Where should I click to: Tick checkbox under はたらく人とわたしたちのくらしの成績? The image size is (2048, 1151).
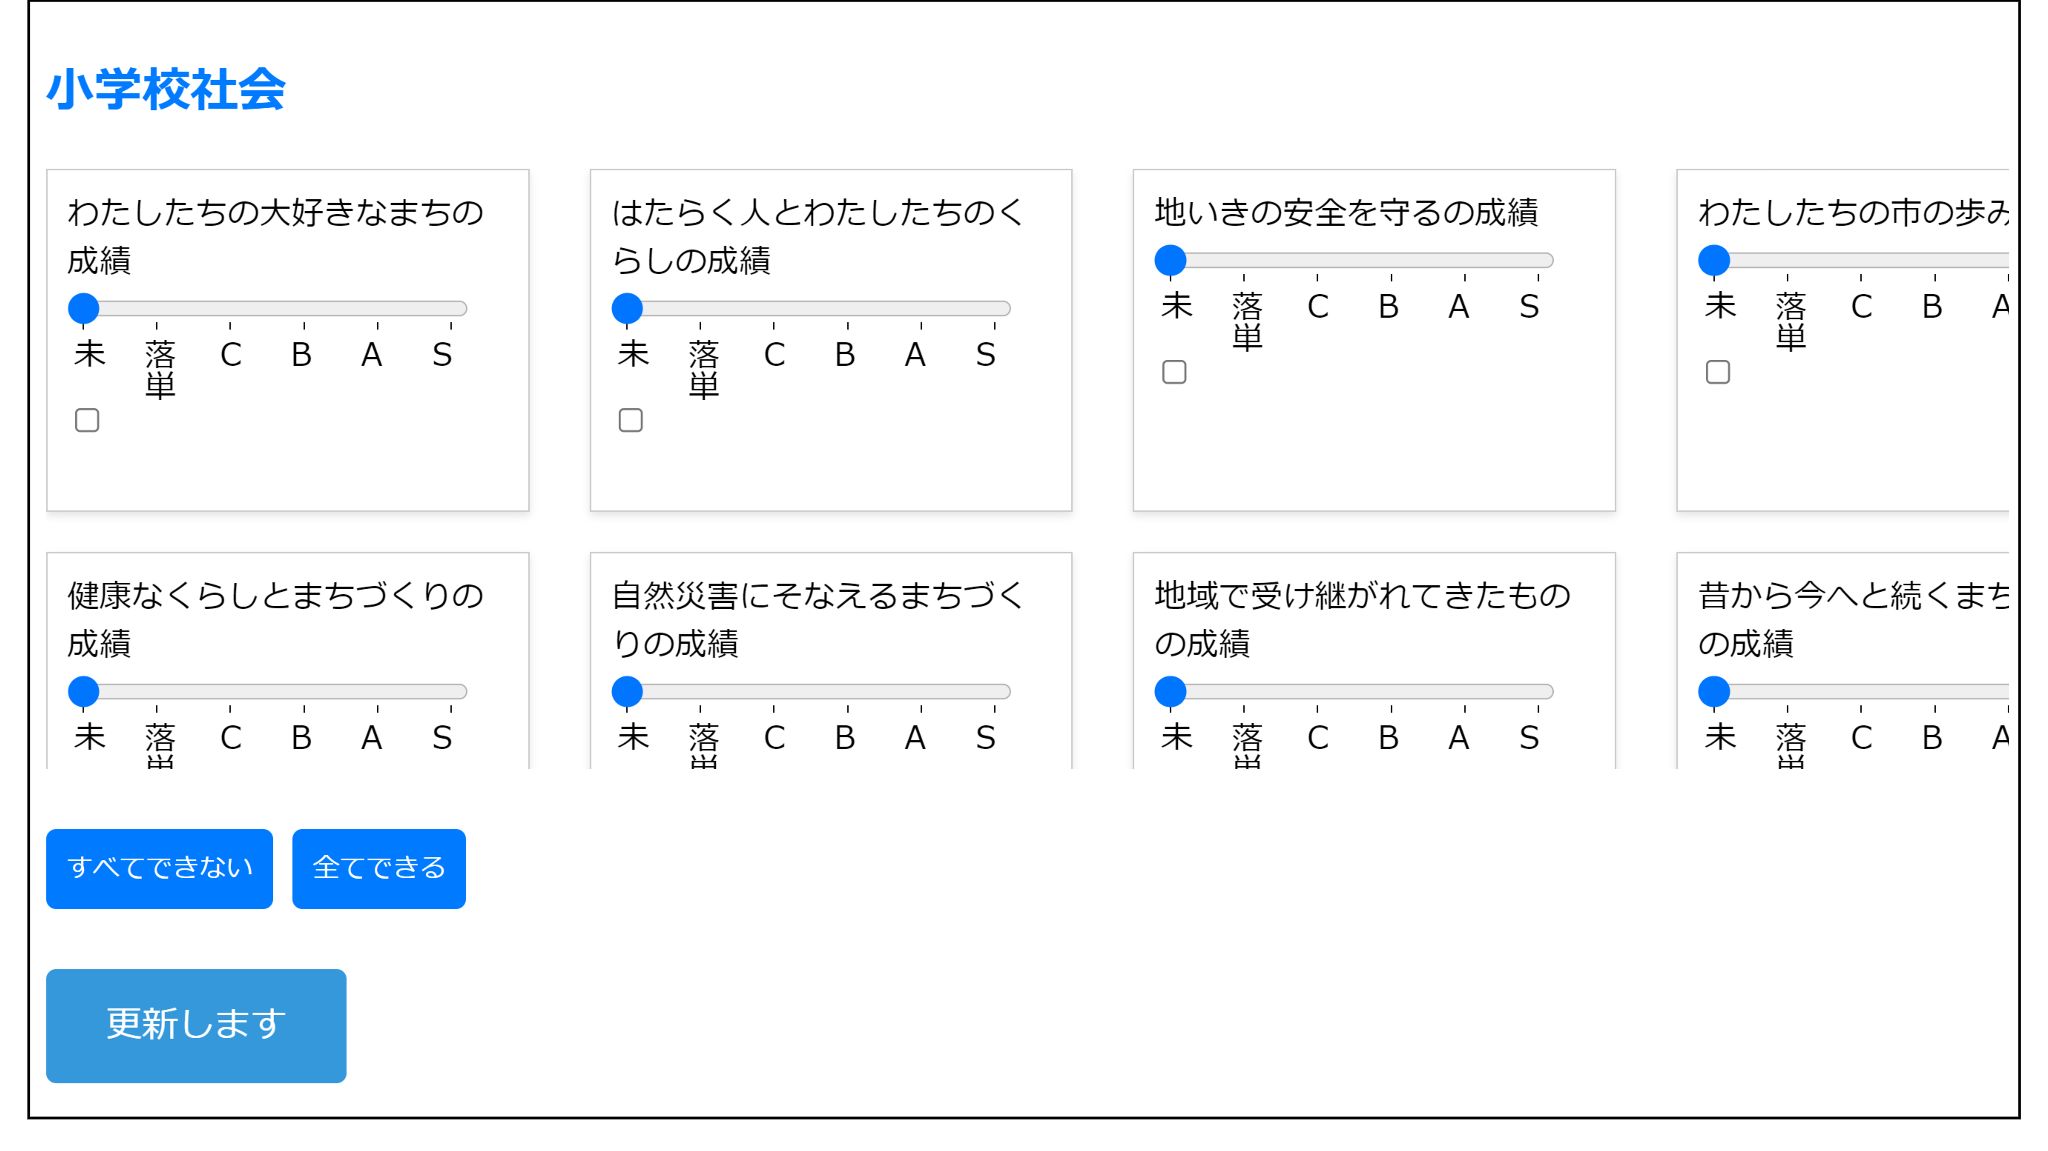click(630, 420)
